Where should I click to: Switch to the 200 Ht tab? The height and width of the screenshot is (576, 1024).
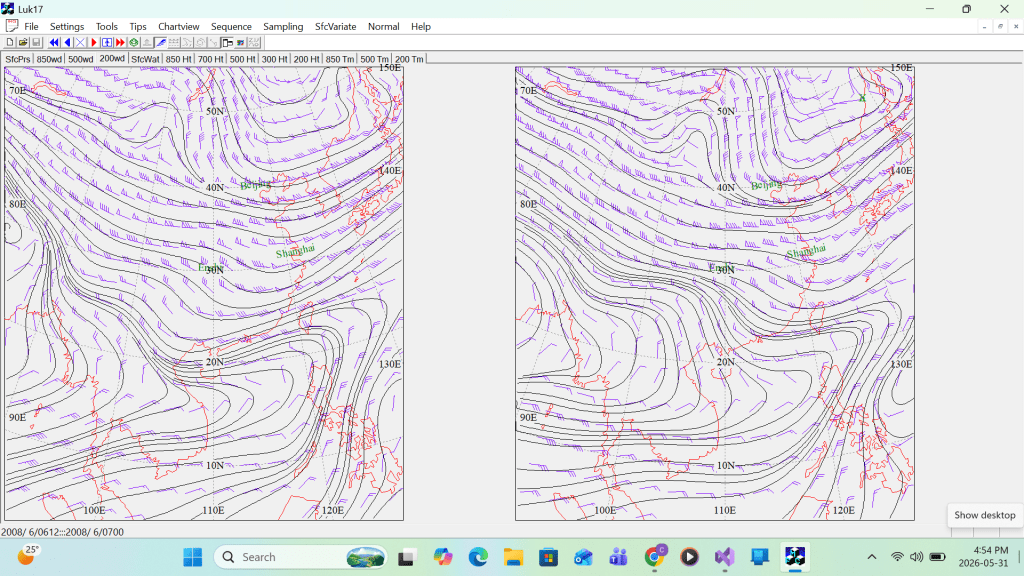coord(306,59)
